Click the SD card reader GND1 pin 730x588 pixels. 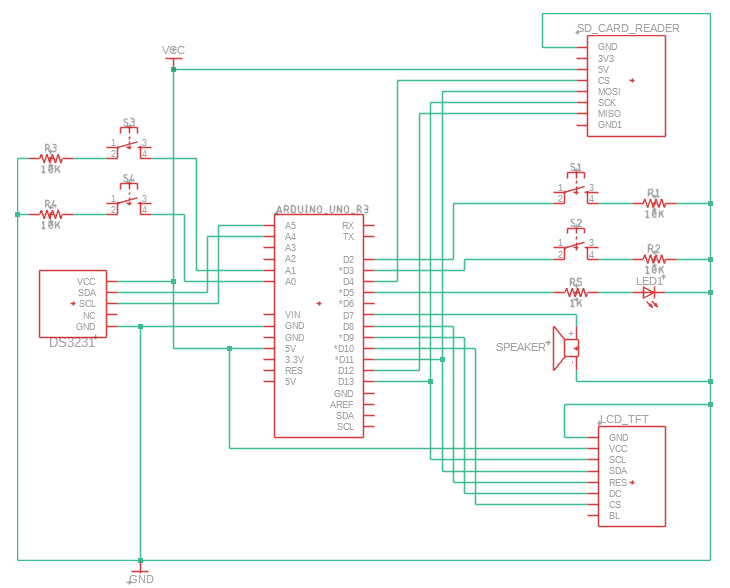tap(610, 125)
